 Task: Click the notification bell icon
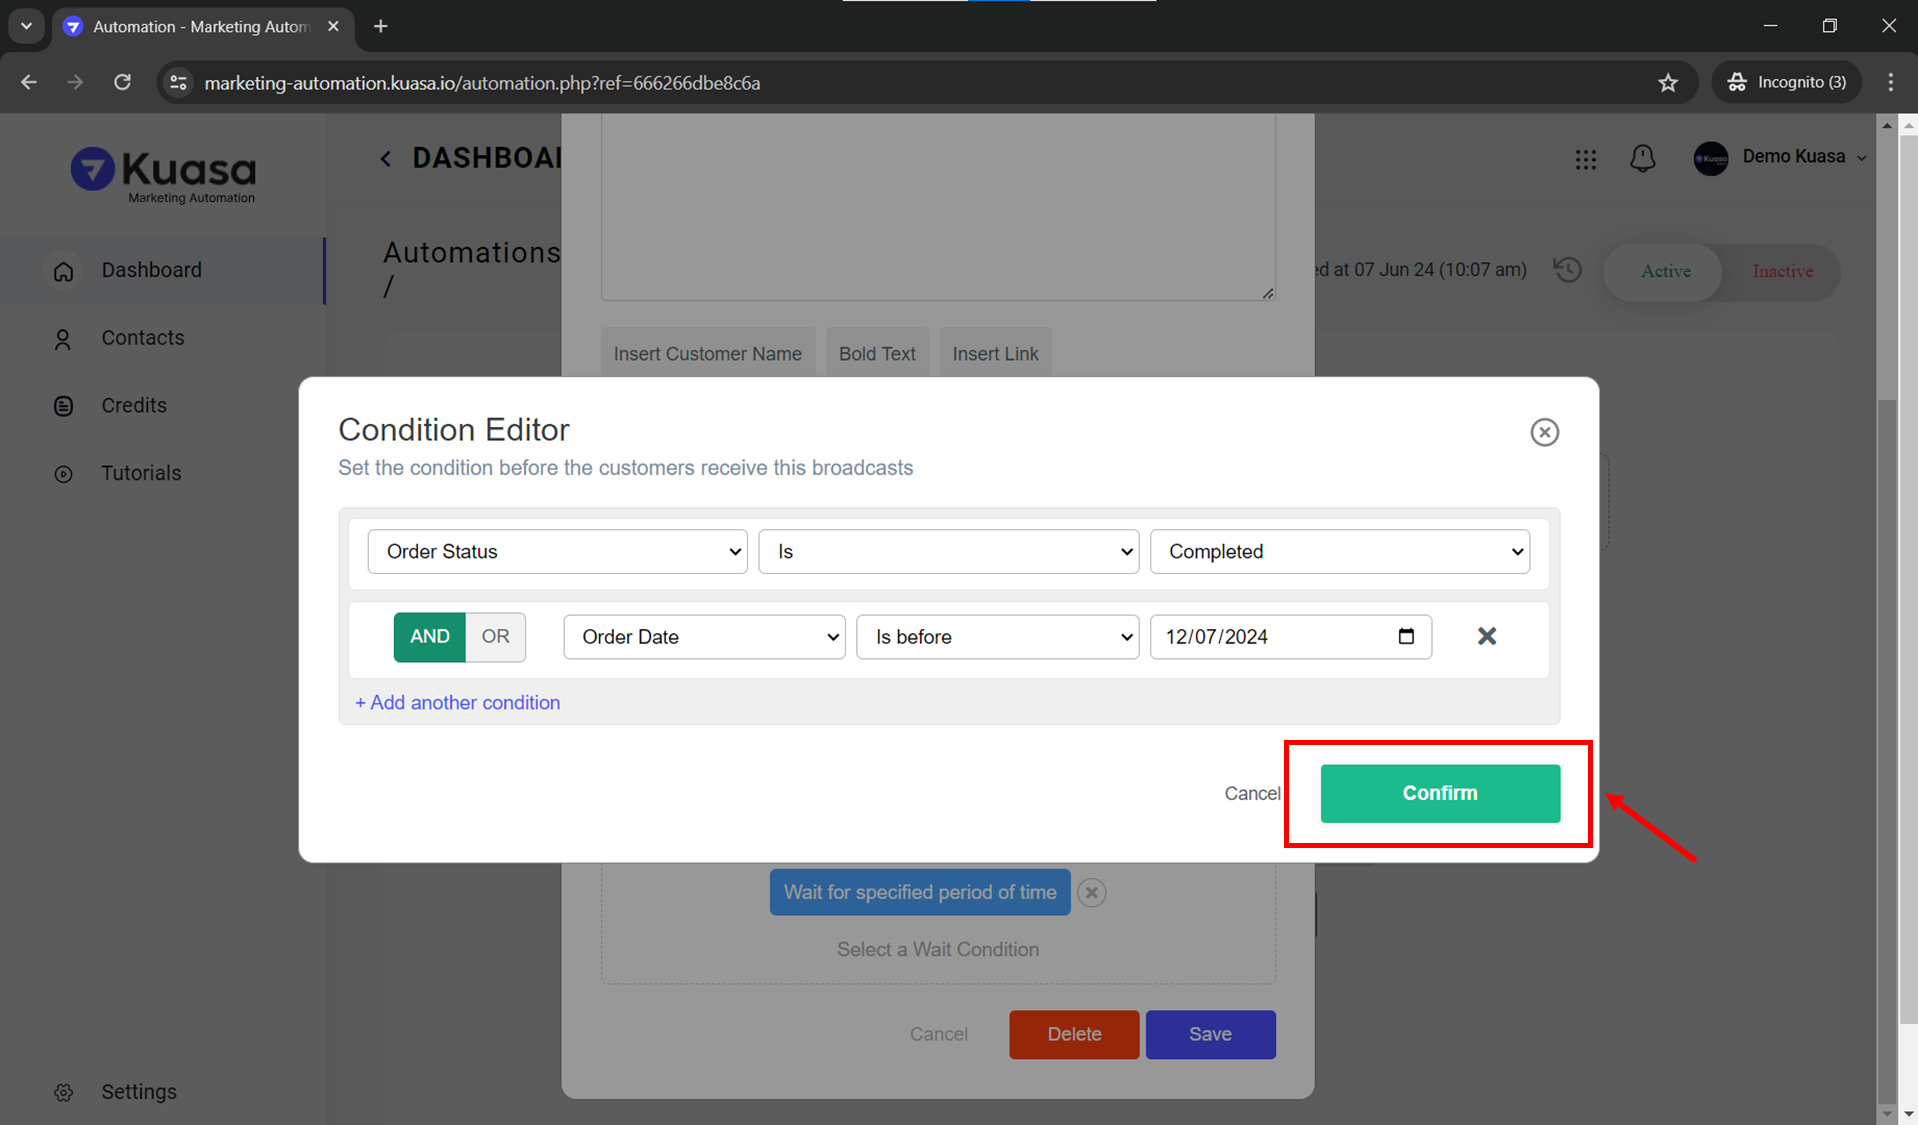tap(1642, 158)
